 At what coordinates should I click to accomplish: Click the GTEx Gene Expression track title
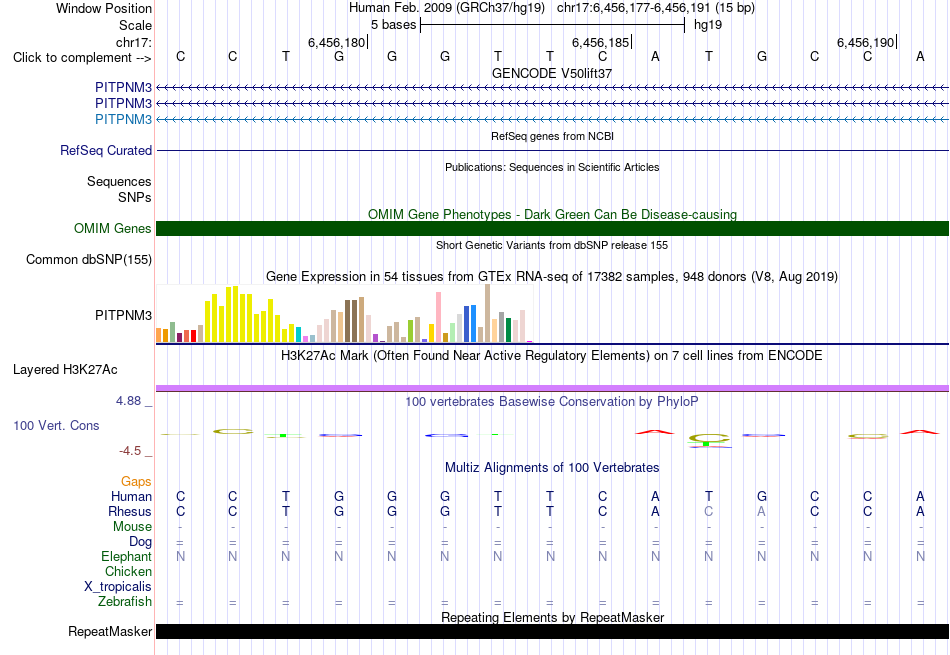pyautogui.click(x=552, y=277)
